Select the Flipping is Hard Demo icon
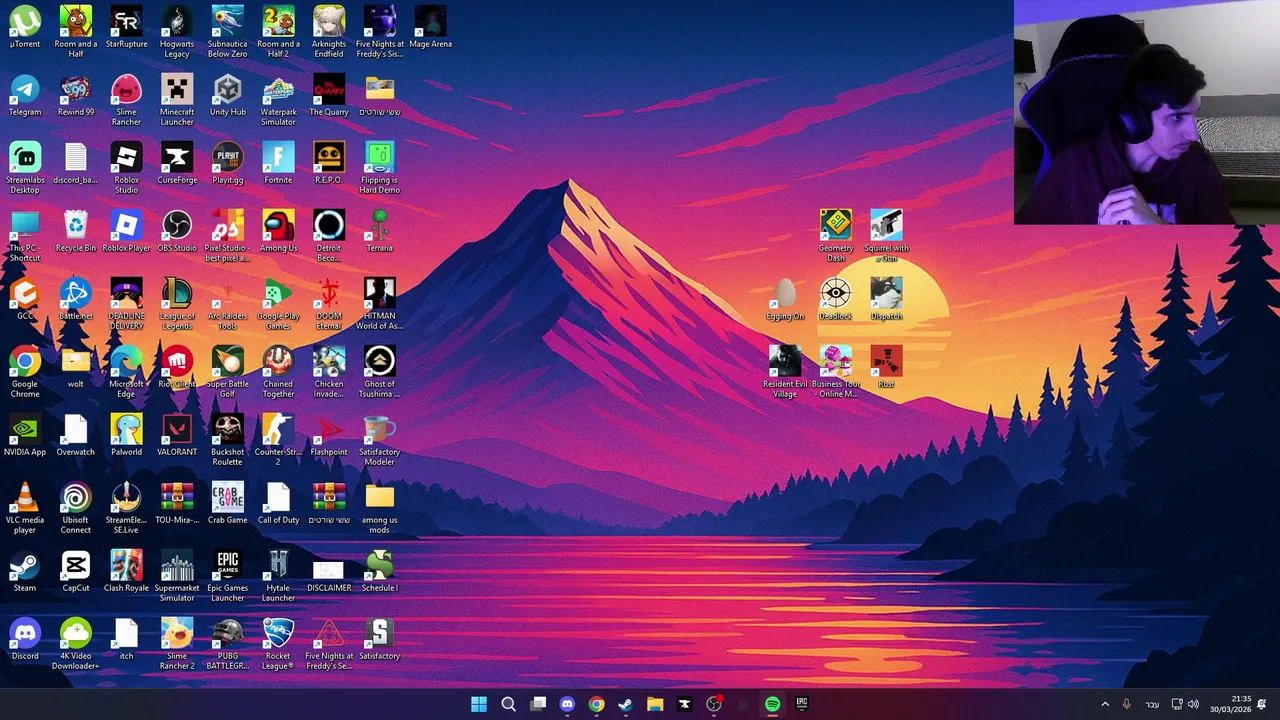Screen dimensions: 1280x720 point(380,168)
